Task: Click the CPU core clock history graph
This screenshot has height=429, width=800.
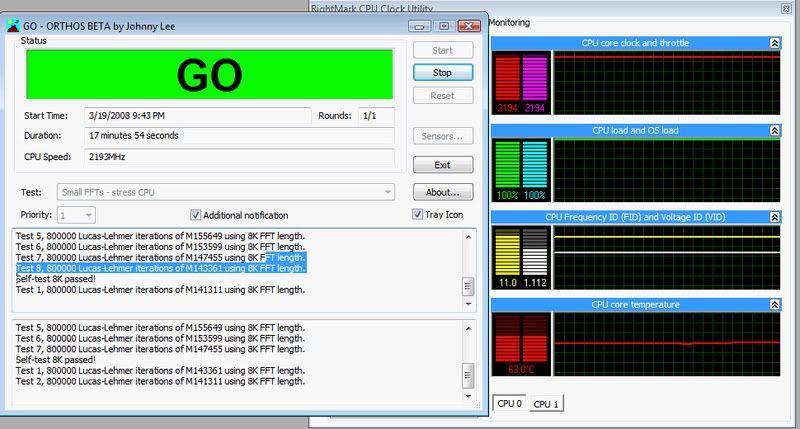Action: [x=667, y=83]
